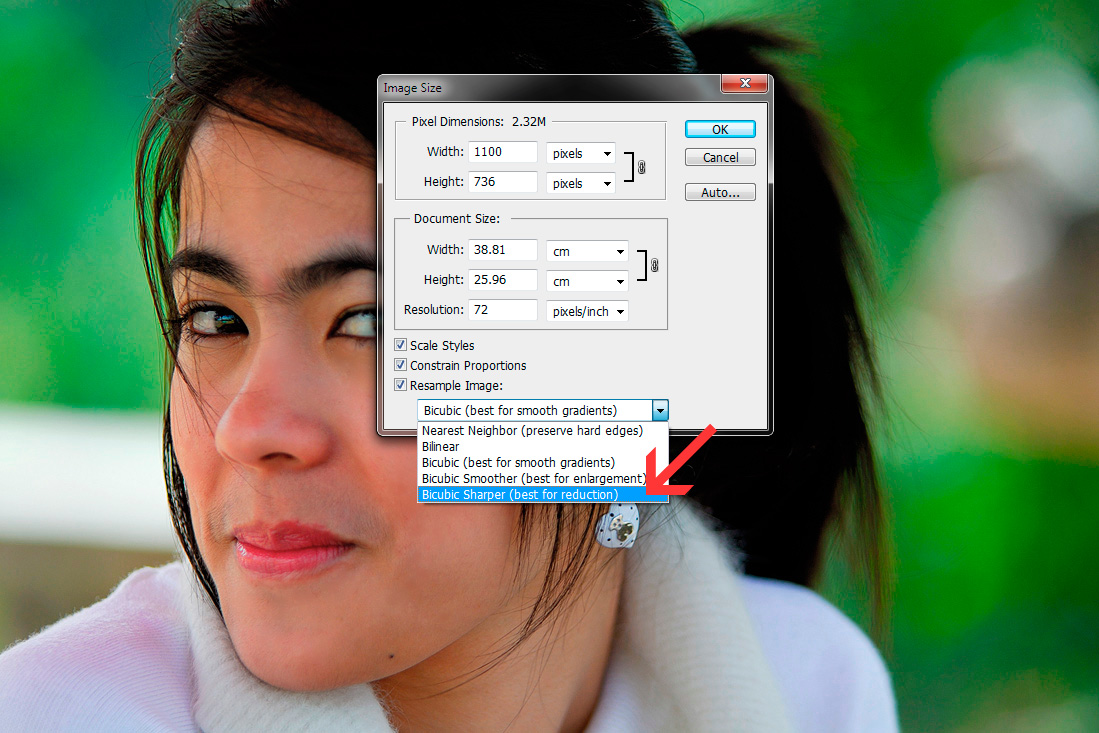The width and height of the screenshot is (1099, 733).
Task: Select Bicubic Sharper (best for reduction)
Action: tap(520, 495)
